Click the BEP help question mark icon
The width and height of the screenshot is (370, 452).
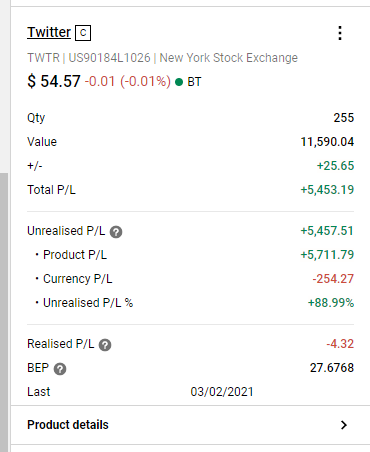60,369
